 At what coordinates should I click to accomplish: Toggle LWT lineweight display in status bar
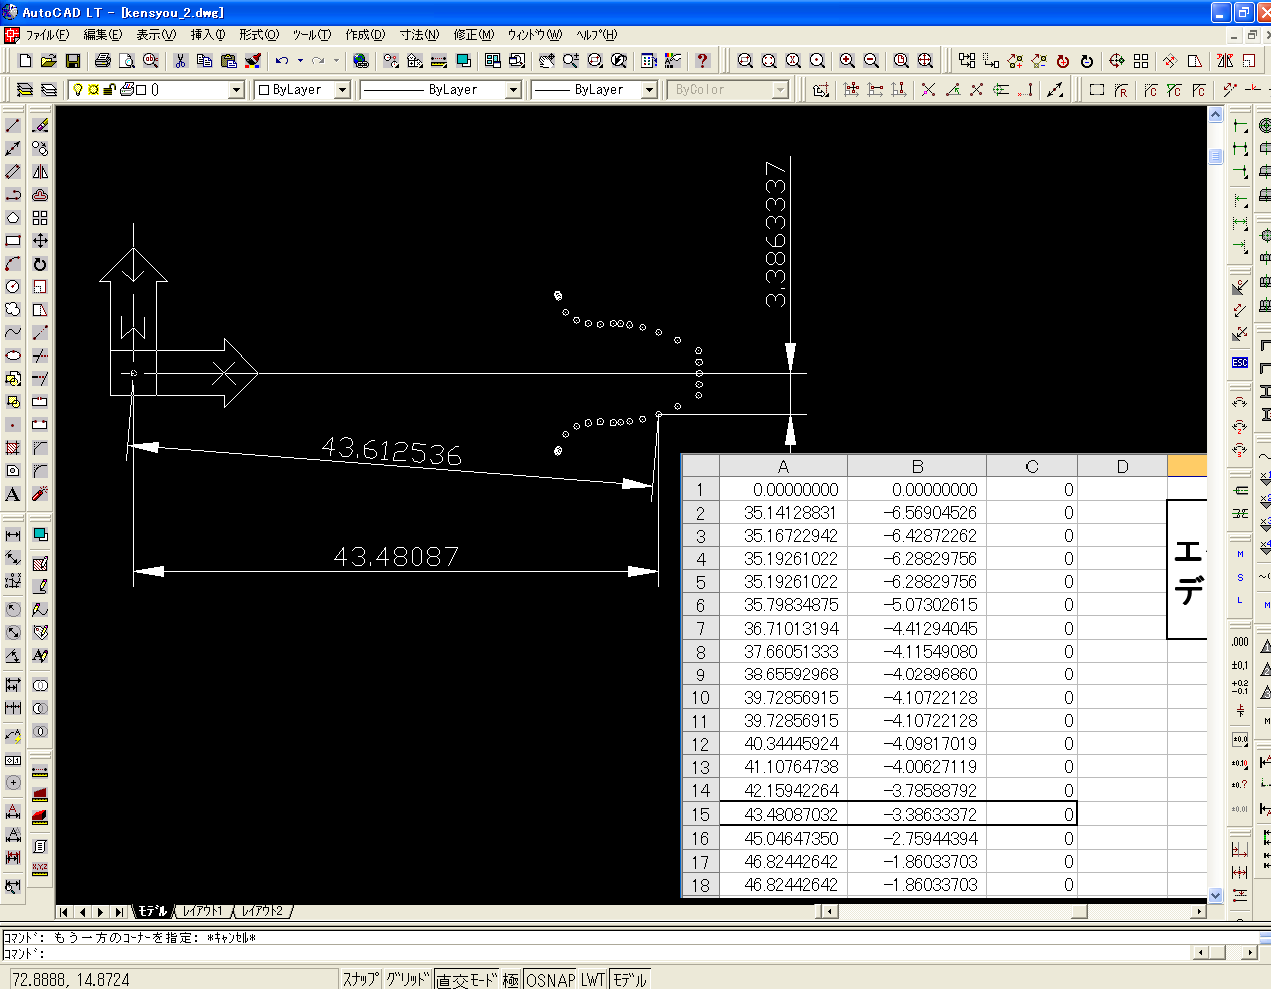tap(593, 980)
